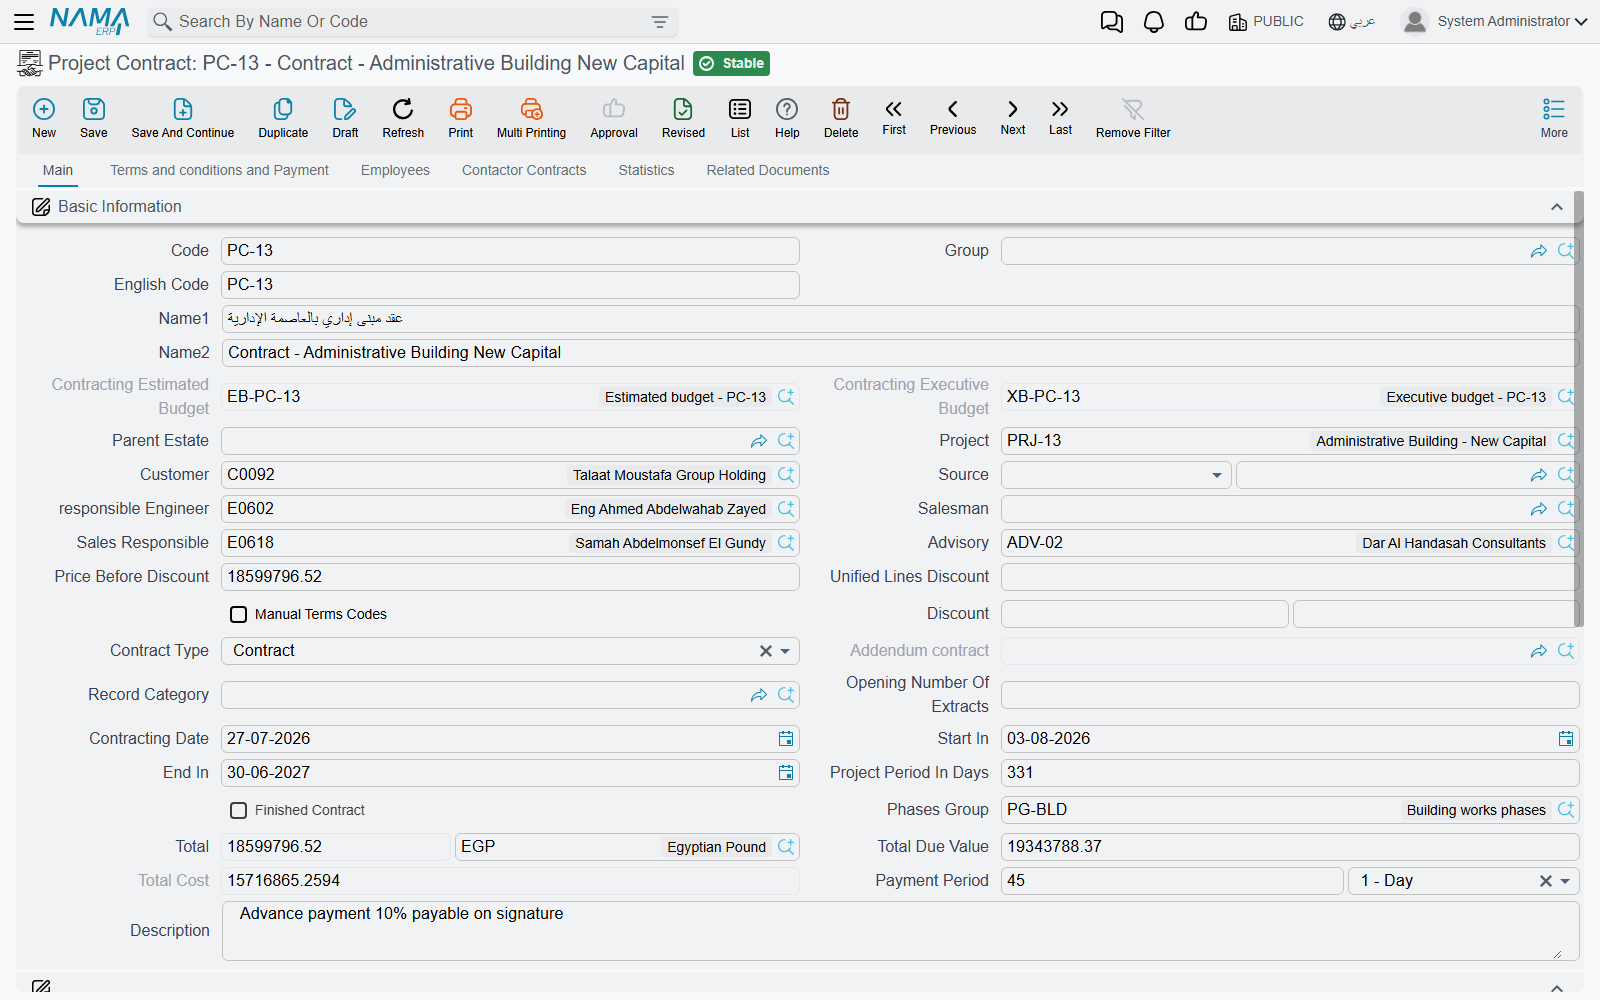Image resolution: width=1600 pixels, height=1000 pixels.
Task: Open Parent Estate linked record arrow
Action: pyautogui.click(x=759, y=441)
